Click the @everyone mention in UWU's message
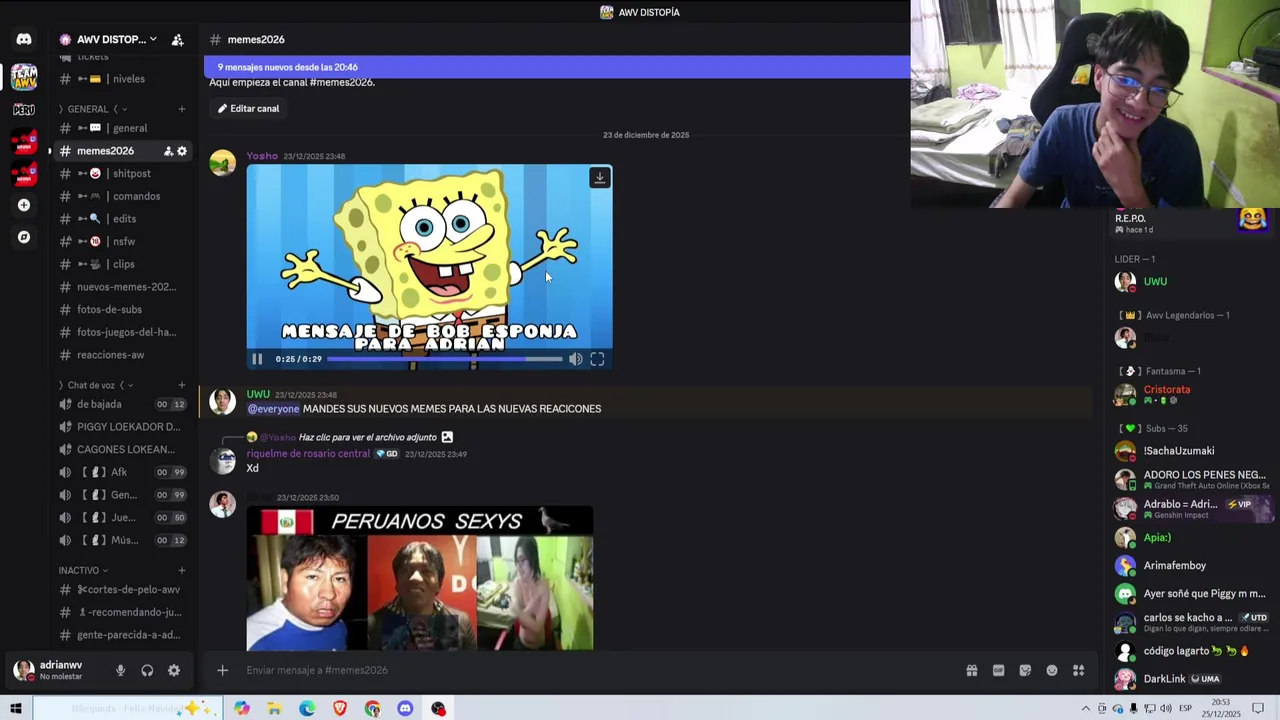This screenshot has height=720, width=1280. click(x=273, y=409)
